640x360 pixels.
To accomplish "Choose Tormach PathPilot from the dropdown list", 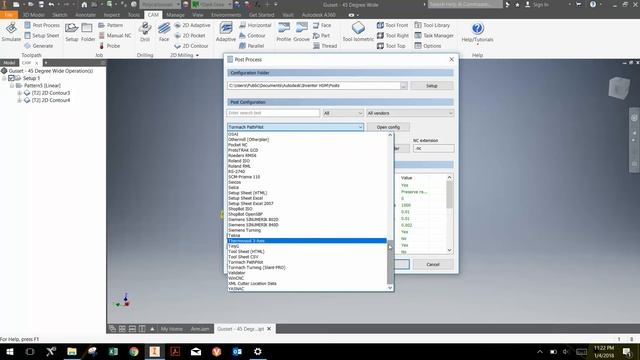I will point(307,262).
